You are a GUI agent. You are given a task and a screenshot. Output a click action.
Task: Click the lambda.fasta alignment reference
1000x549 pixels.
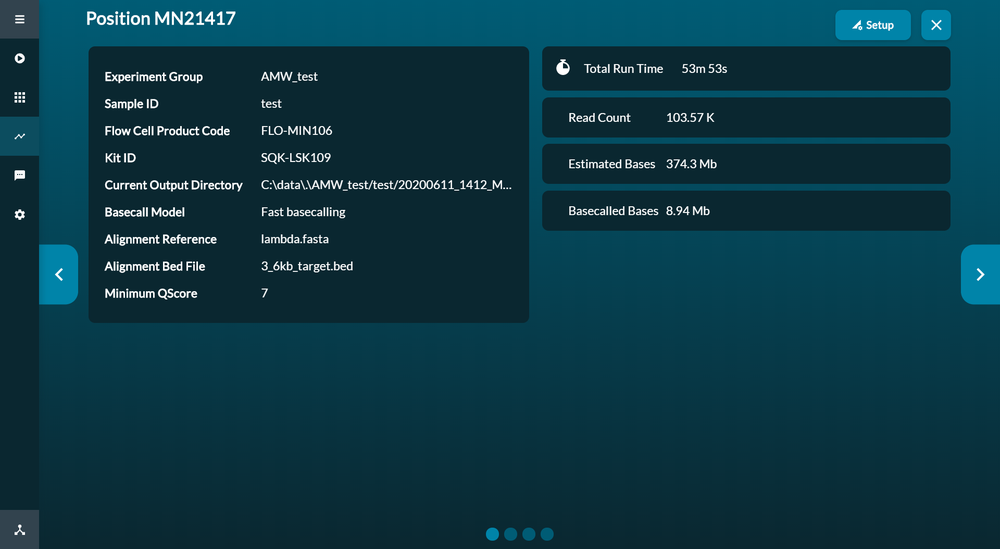295,239
